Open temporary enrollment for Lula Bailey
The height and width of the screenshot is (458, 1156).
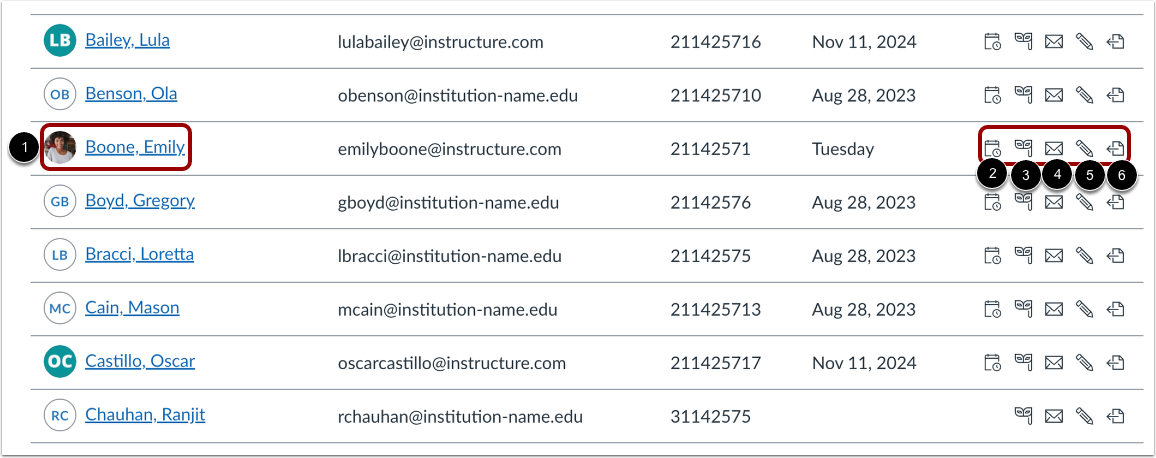pos(992,42)
